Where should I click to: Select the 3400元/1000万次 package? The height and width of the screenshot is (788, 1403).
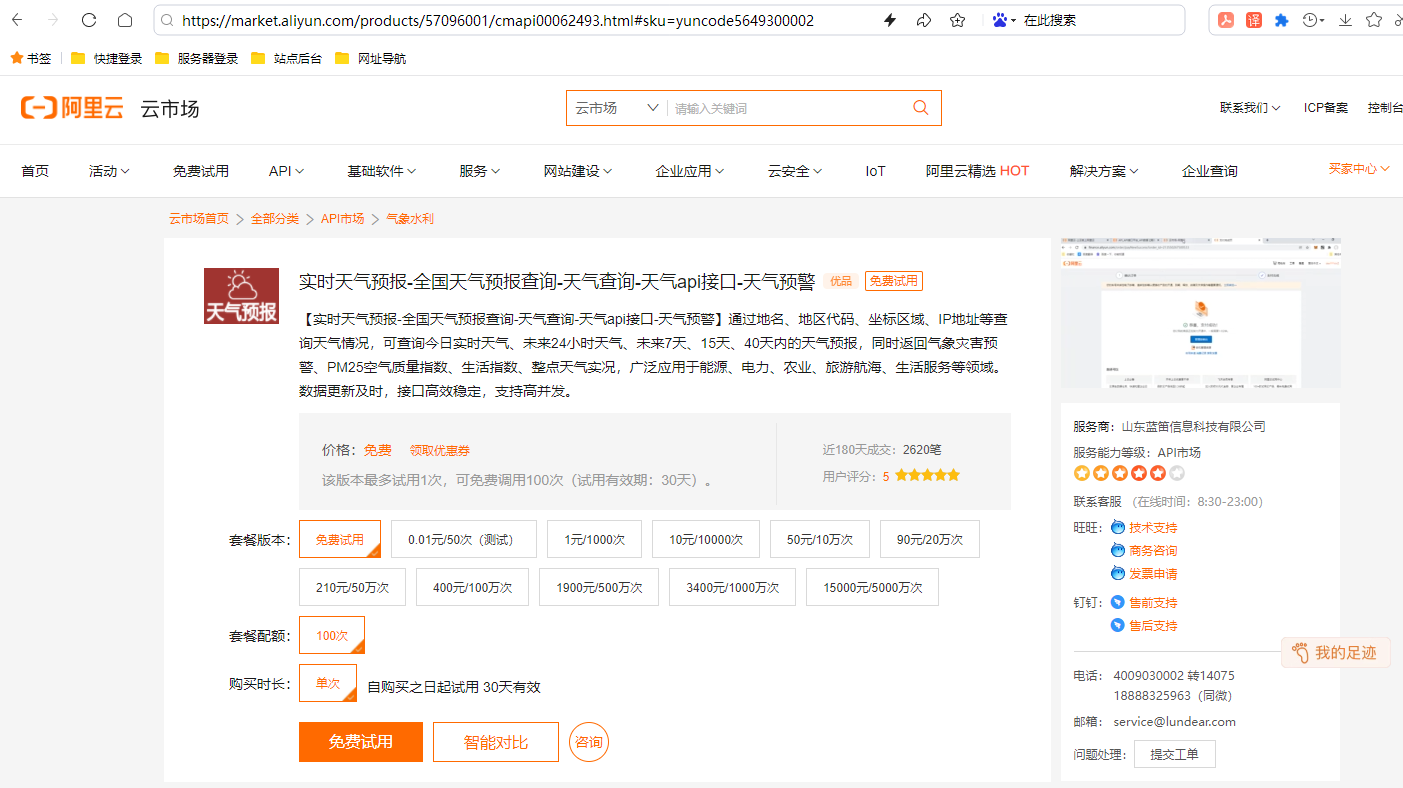click(x=733, y=587)
